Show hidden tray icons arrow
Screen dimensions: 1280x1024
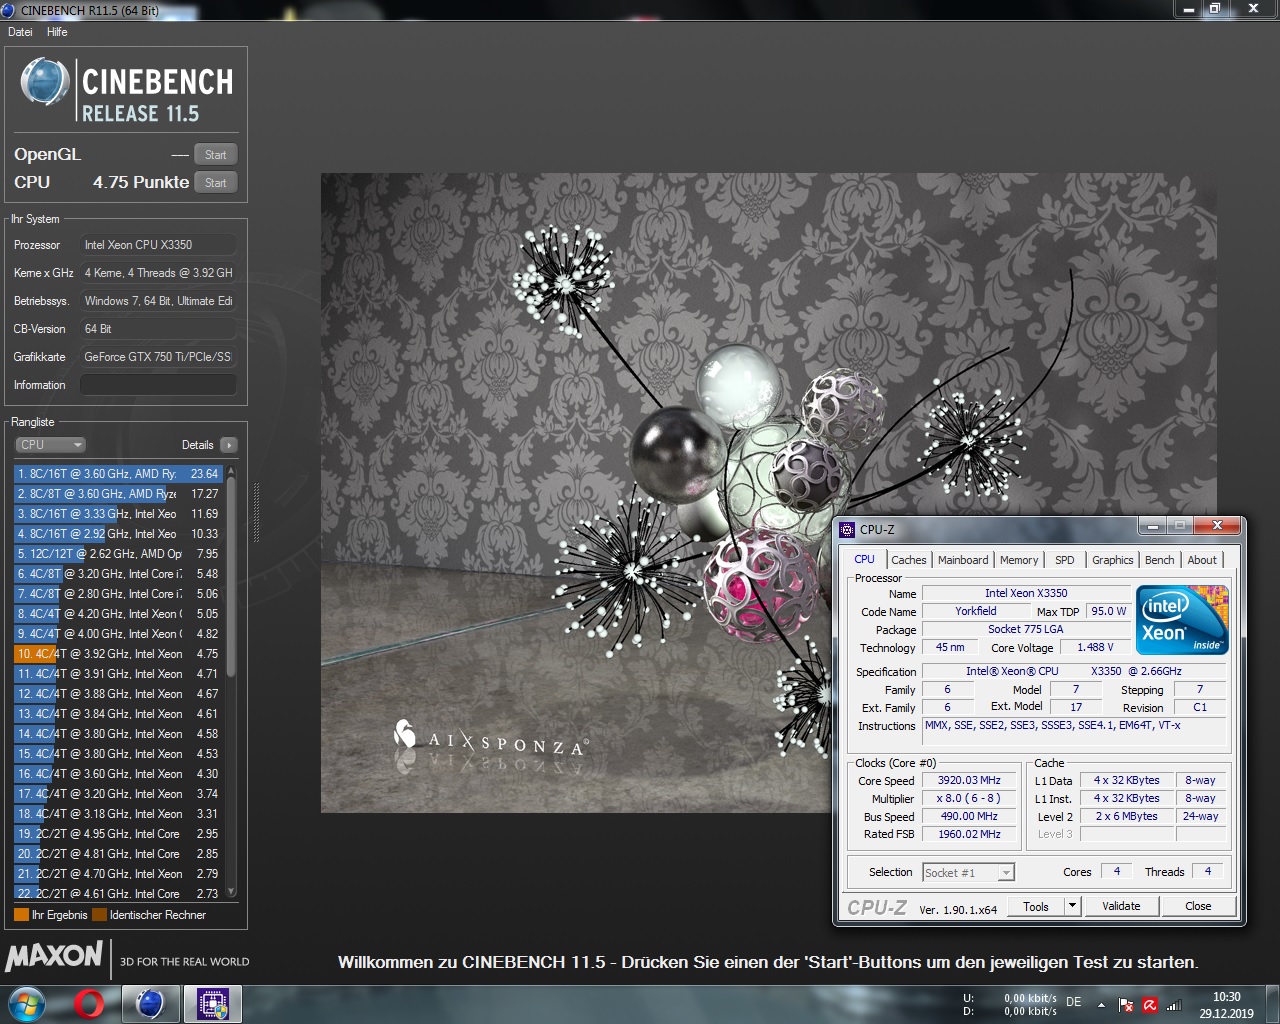tap(1101, 1004)
